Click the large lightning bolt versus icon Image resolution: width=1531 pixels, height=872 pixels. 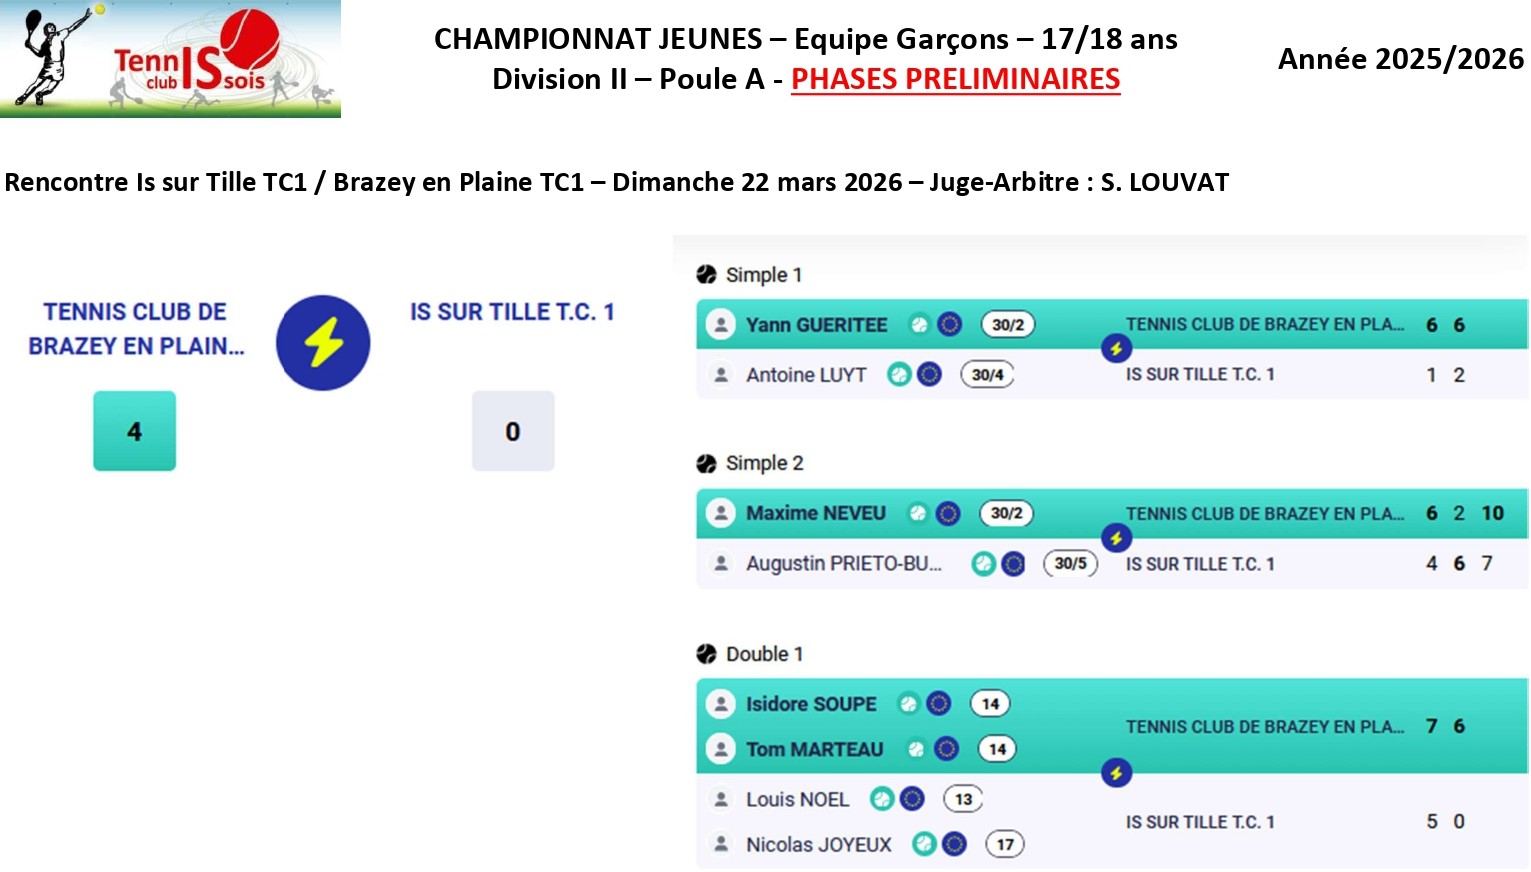pos(323,343)
